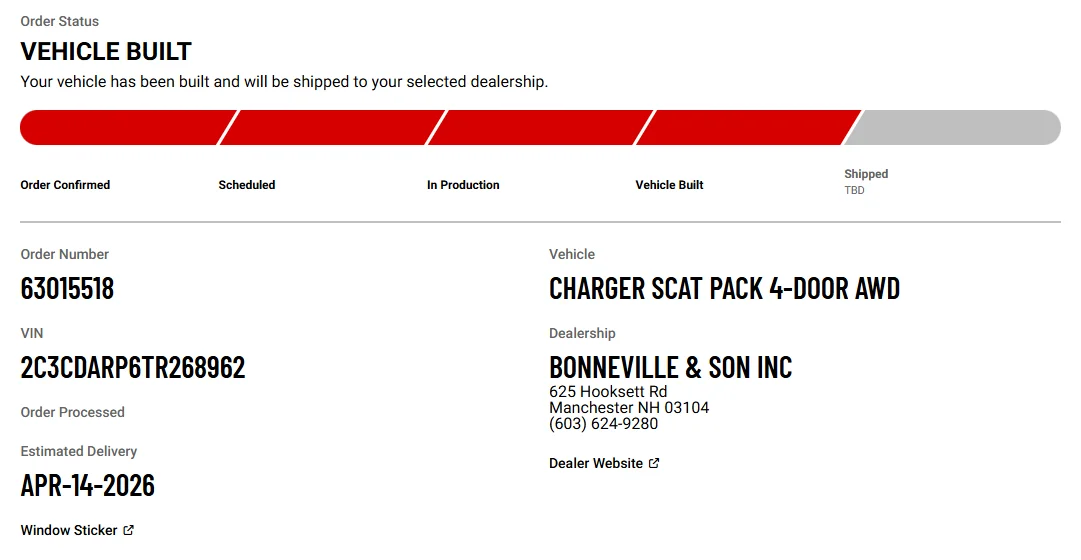This screenshot has height=560, width=1081.
Task: Click the VEHICLE BUILT status heading
Action: (106, 52)
